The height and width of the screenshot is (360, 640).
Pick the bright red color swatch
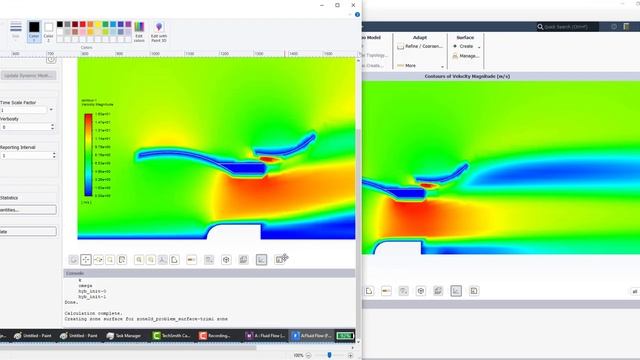tap(82, 24)
